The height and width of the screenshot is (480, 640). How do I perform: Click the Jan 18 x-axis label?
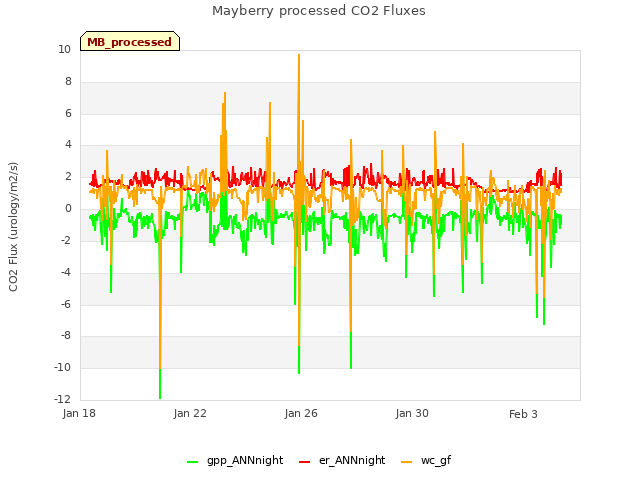pyautogui.click(x=79, y=413)
